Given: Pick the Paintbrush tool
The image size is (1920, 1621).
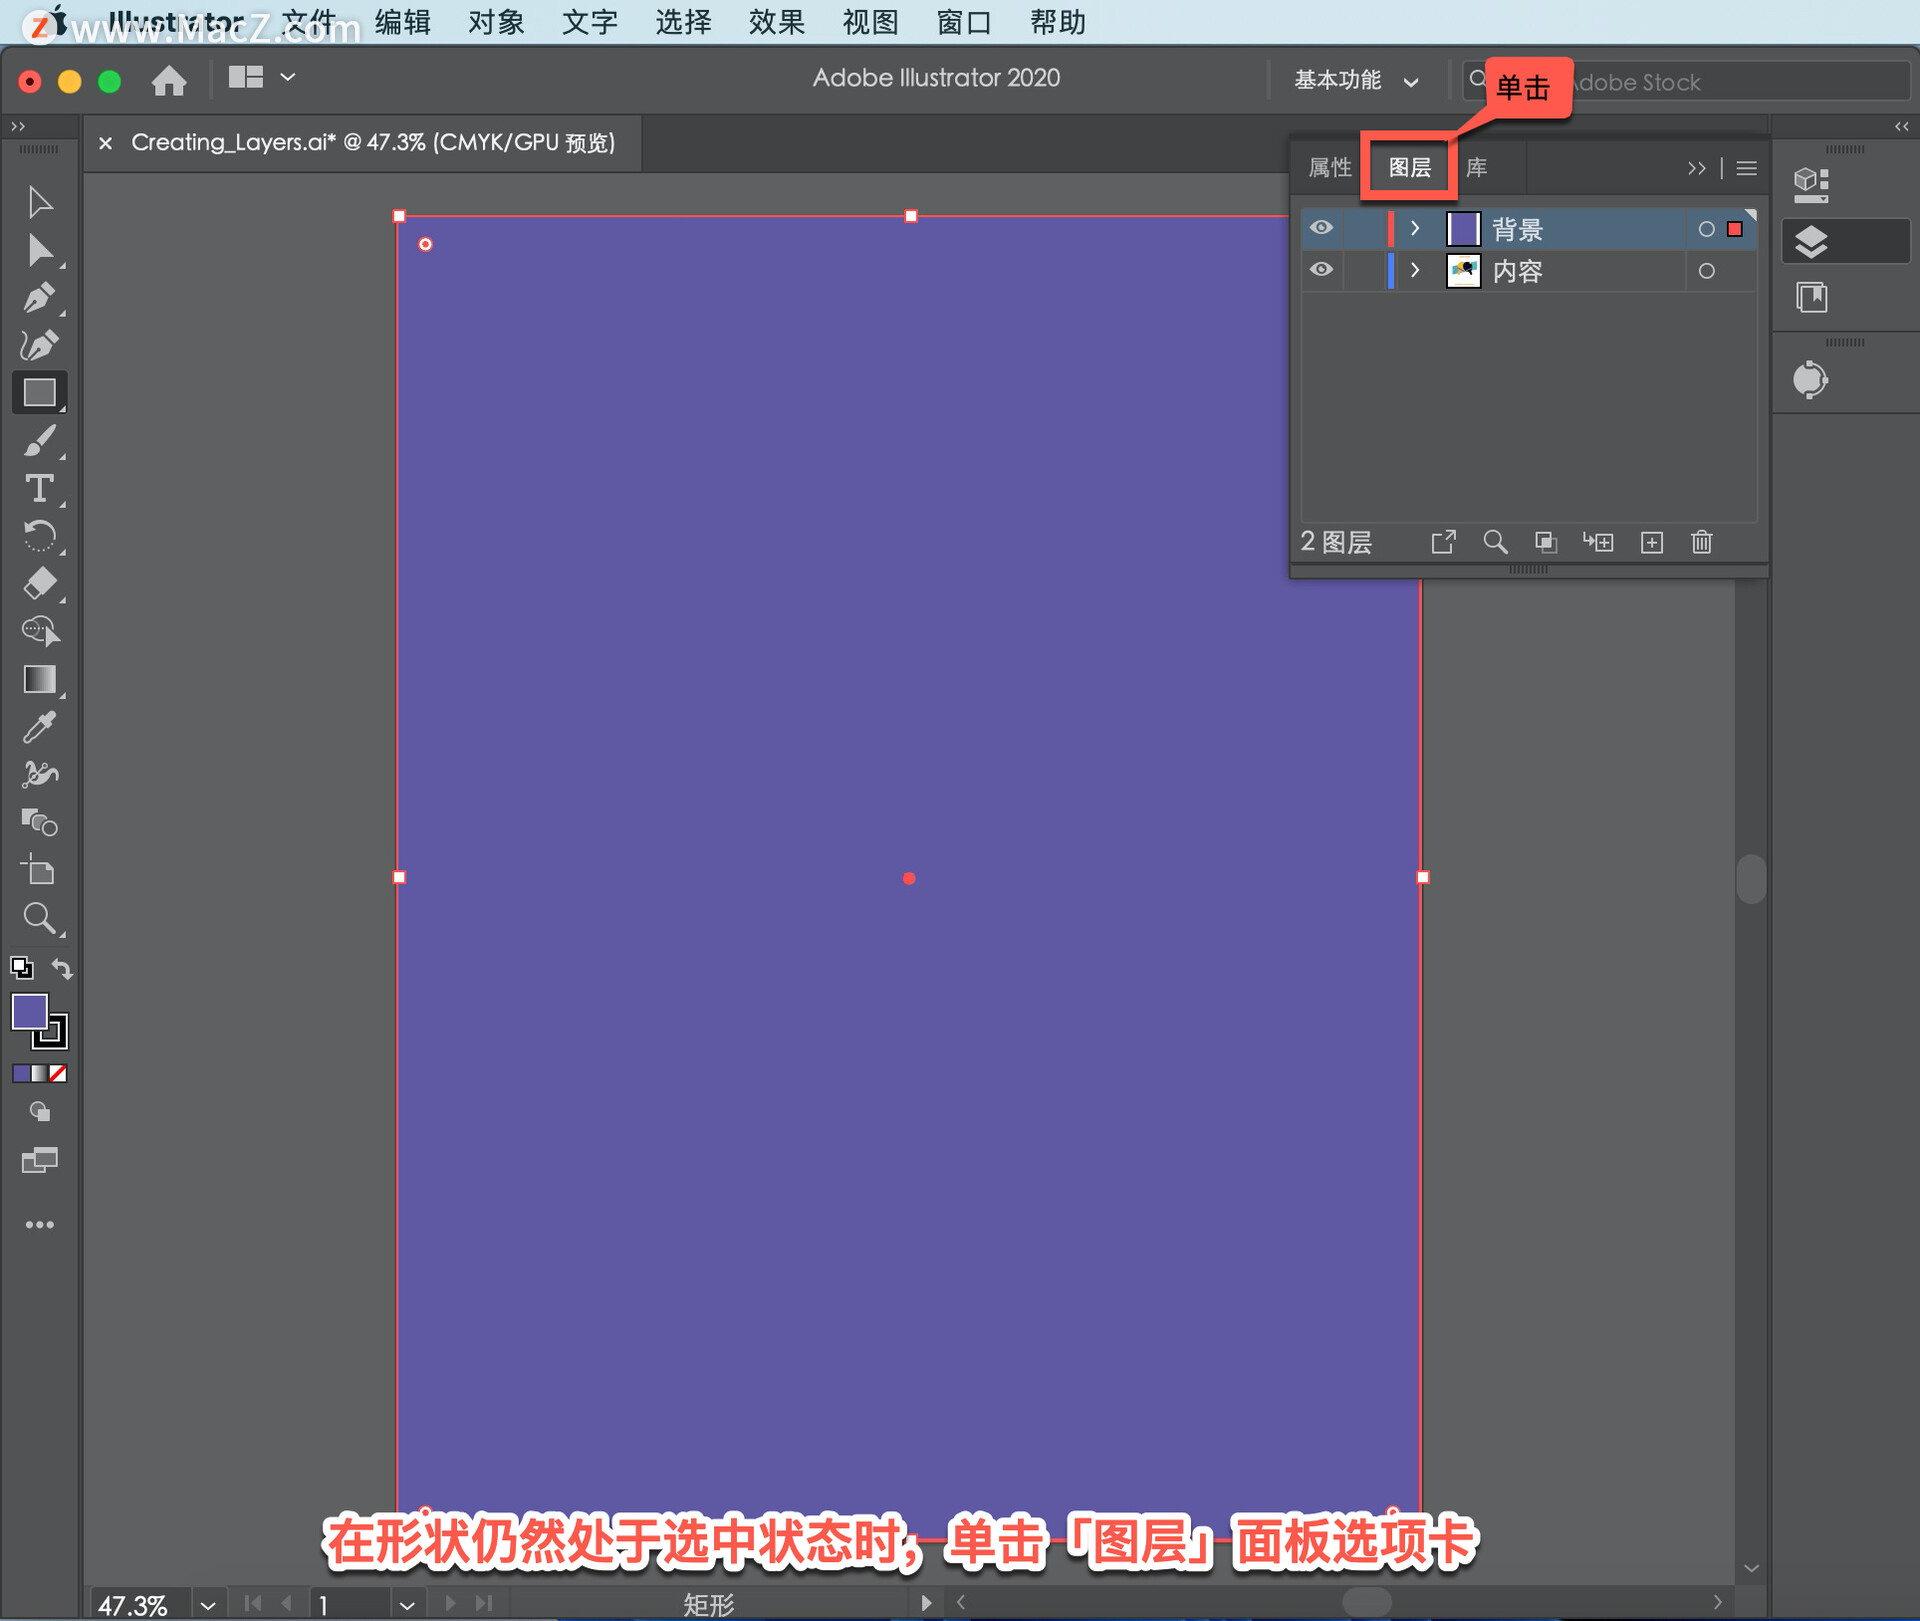Looking at the screenshot, I should coord(39,441).
